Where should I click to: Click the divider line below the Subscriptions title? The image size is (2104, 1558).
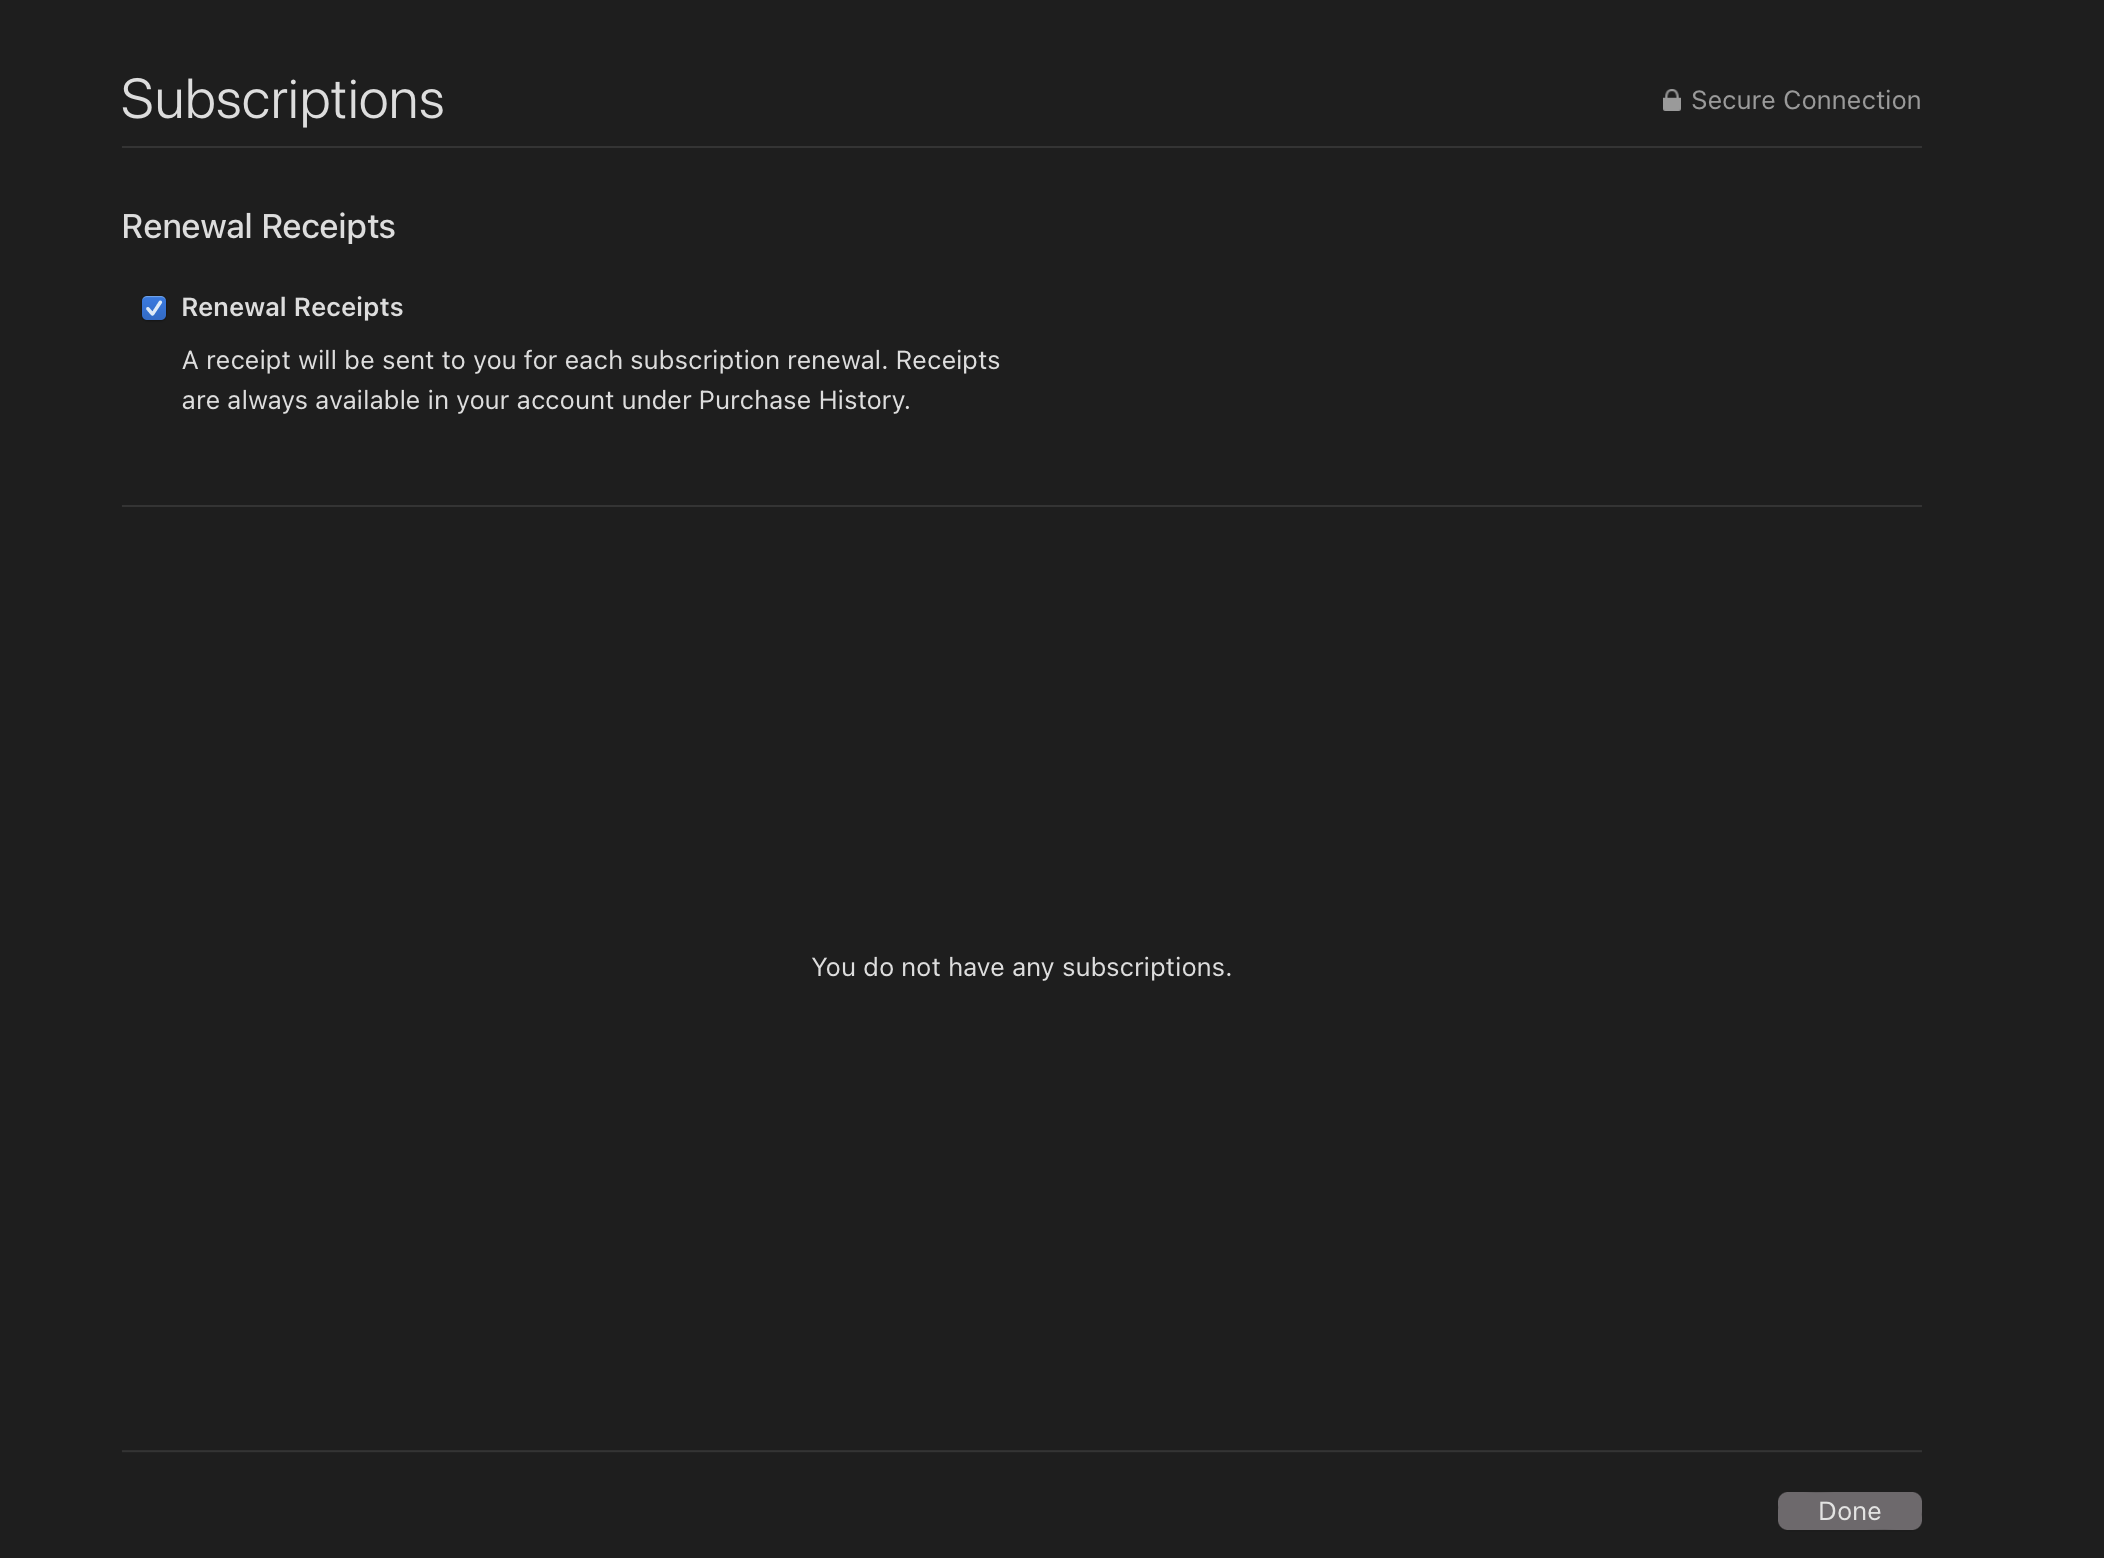click(1021, 147)
